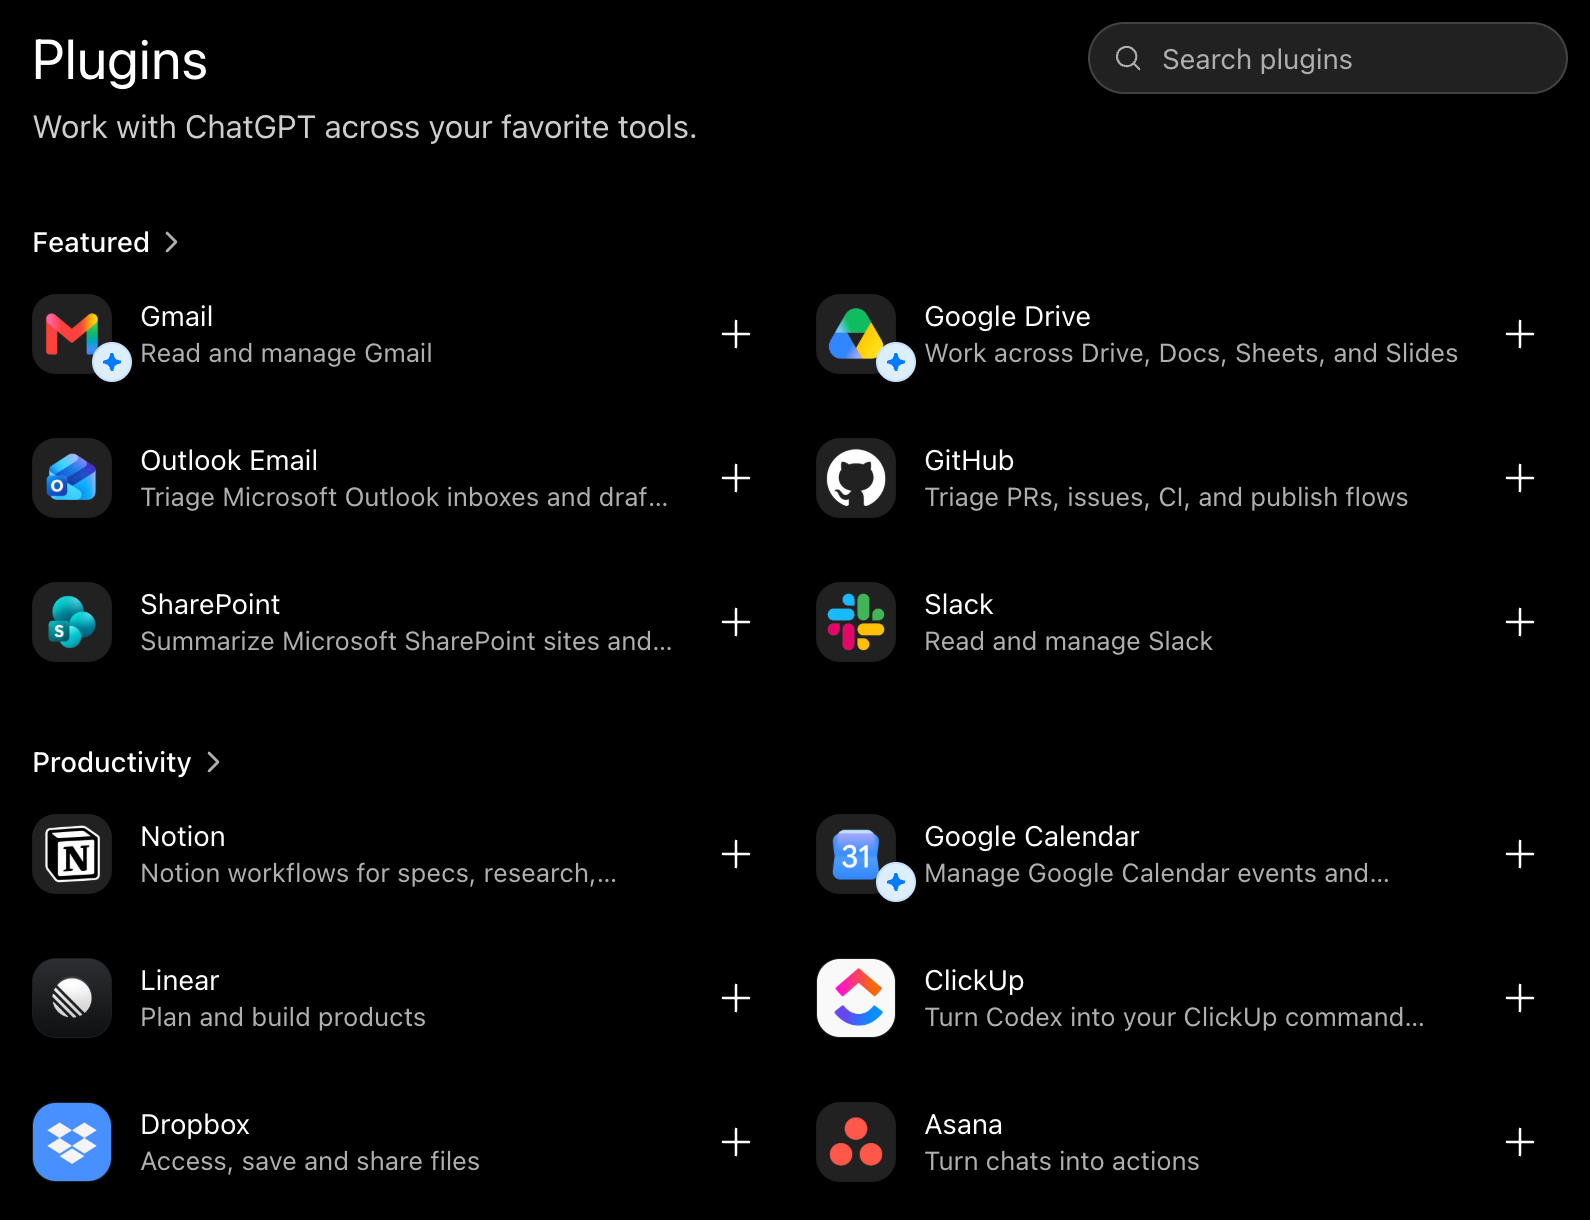Focus the Search plugins field

pos(1327,59)
